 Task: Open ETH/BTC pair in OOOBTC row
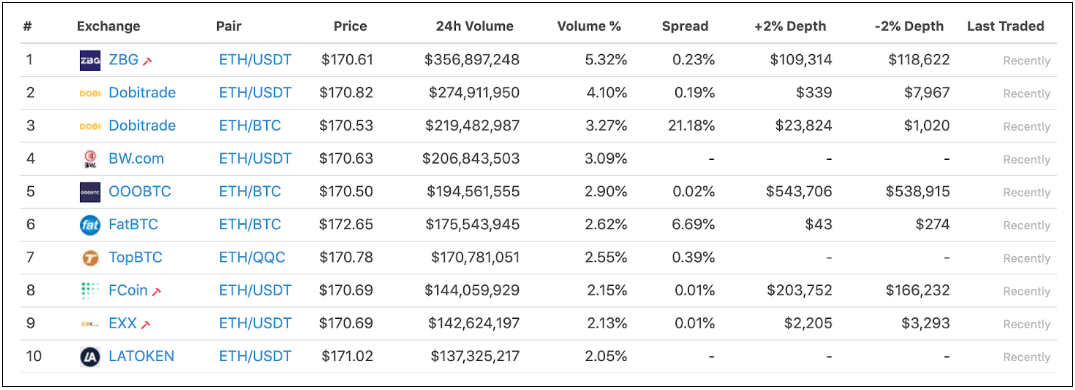[250, 191]
